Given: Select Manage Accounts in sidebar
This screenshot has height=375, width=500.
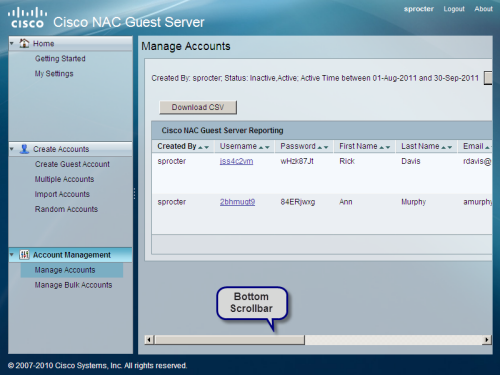Looking at the screenshot, I should click(x=72, y=270).
